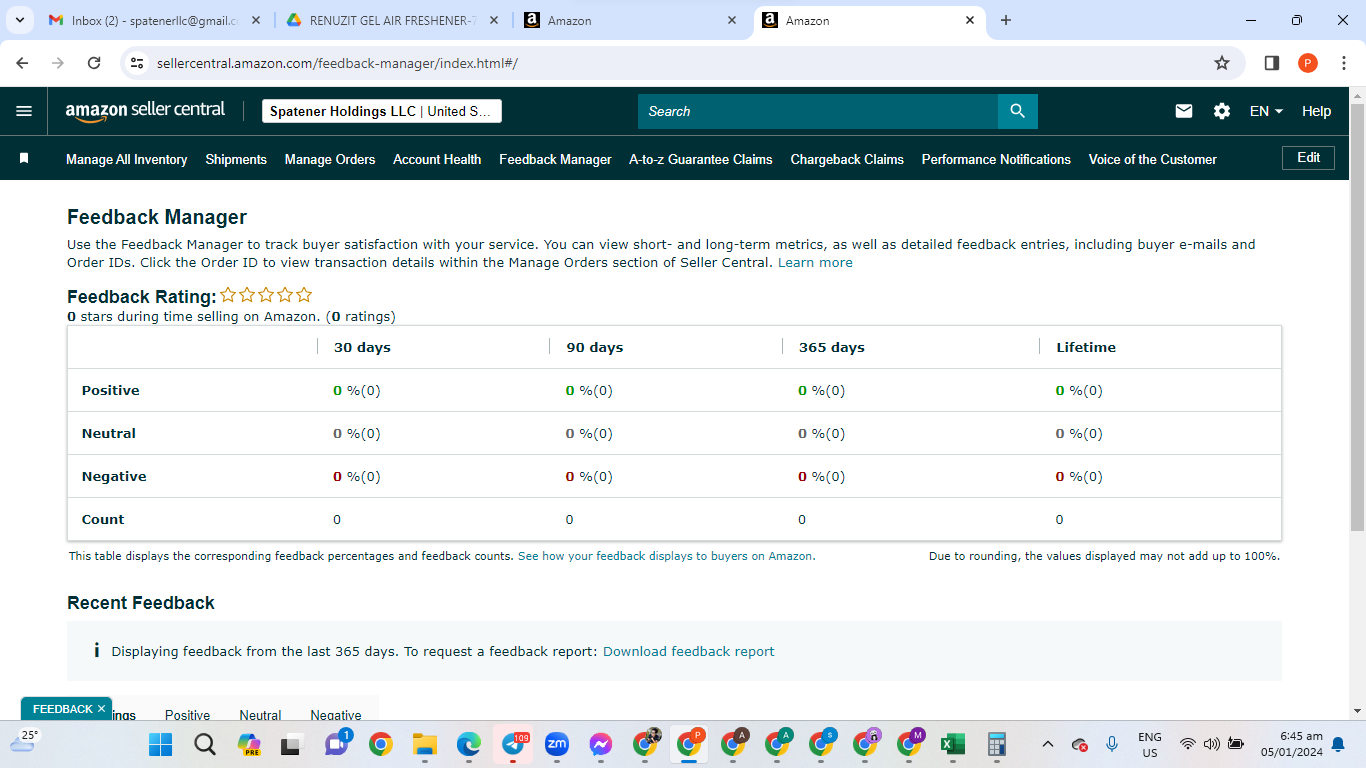The image size is (1366, 768).
Task: Open the Chrome three-dot menu
Action: pyautogui.click(x=1344, y=63)
